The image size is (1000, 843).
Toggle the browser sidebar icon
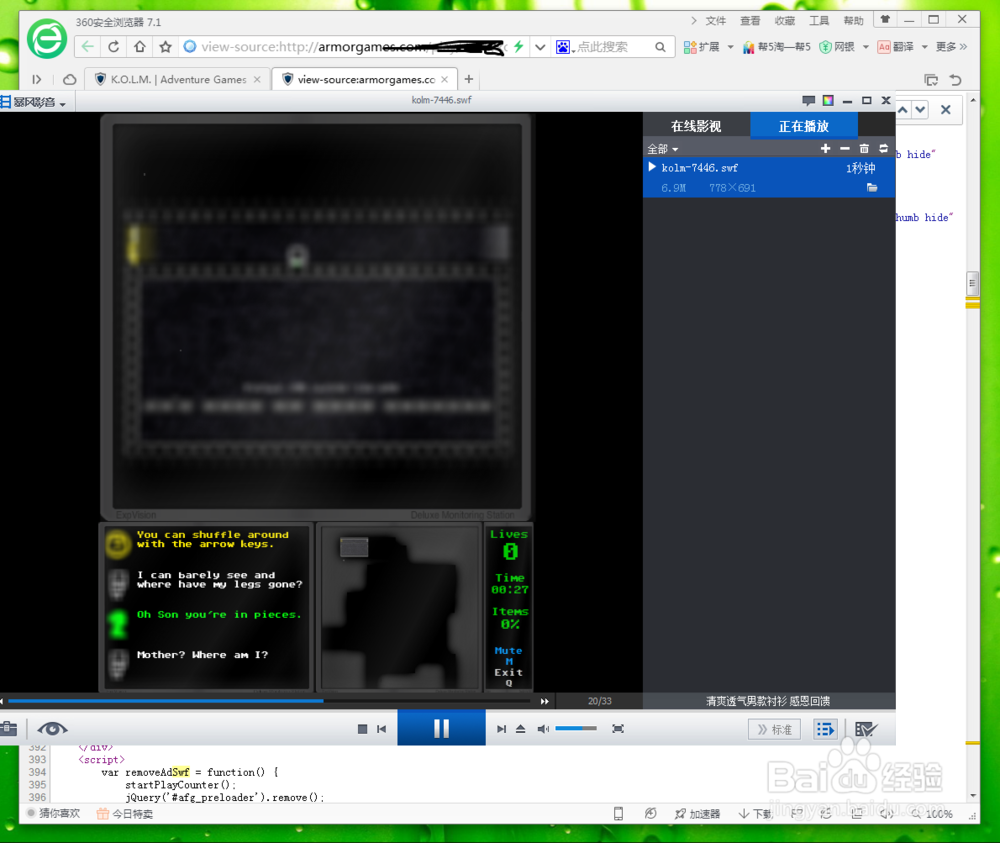(x=37, y=79)
